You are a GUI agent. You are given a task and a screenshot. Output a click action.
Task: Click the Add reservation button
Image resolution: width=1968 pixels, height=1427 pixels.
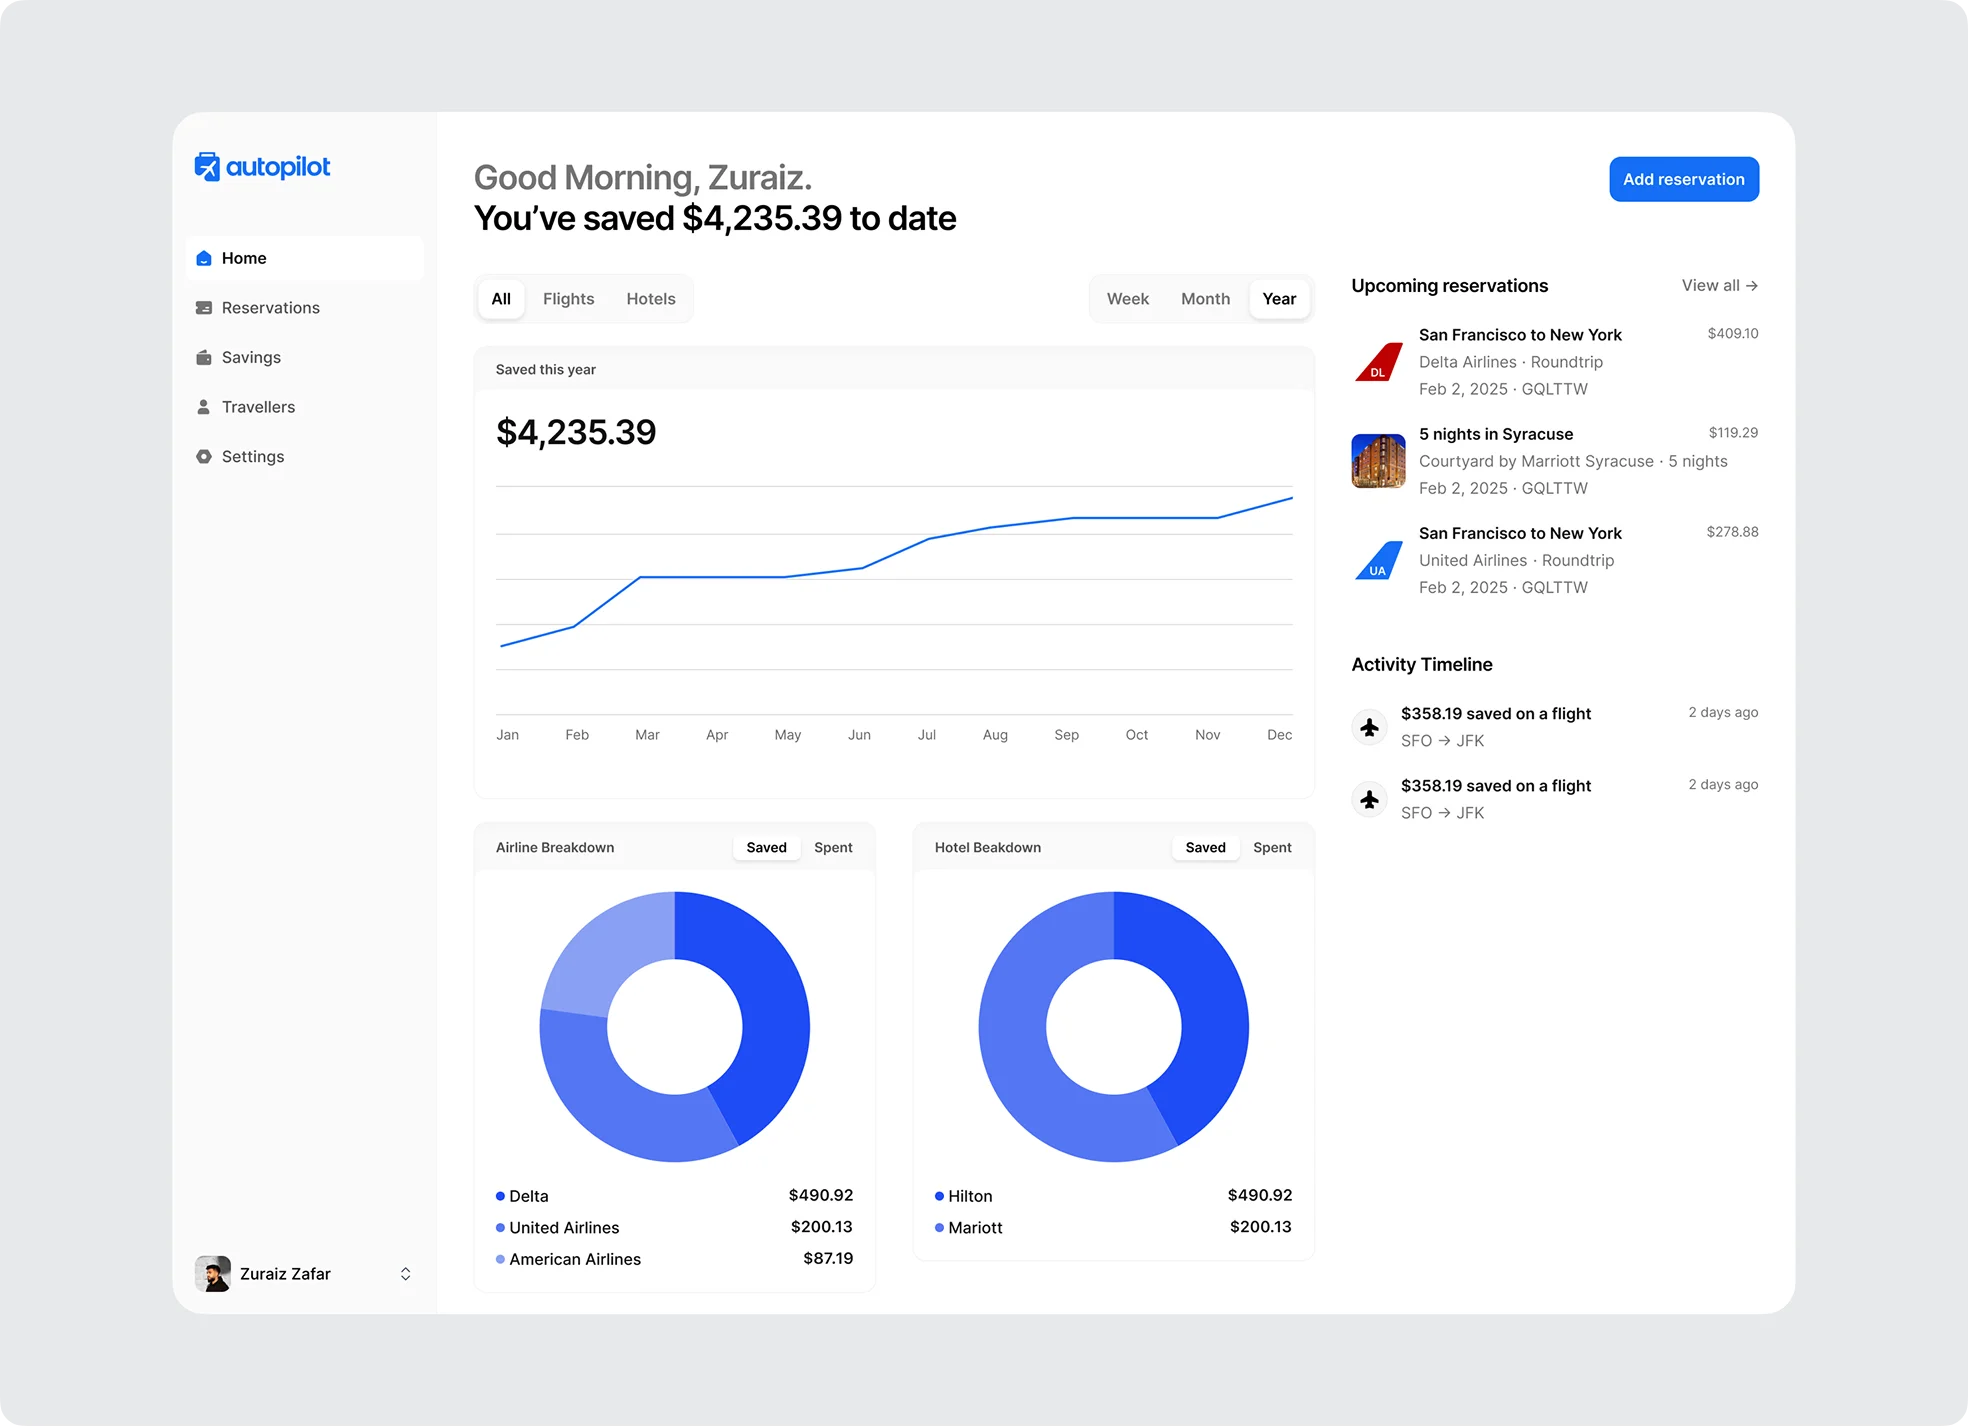pyautogui.click(x=1683, y=180)
